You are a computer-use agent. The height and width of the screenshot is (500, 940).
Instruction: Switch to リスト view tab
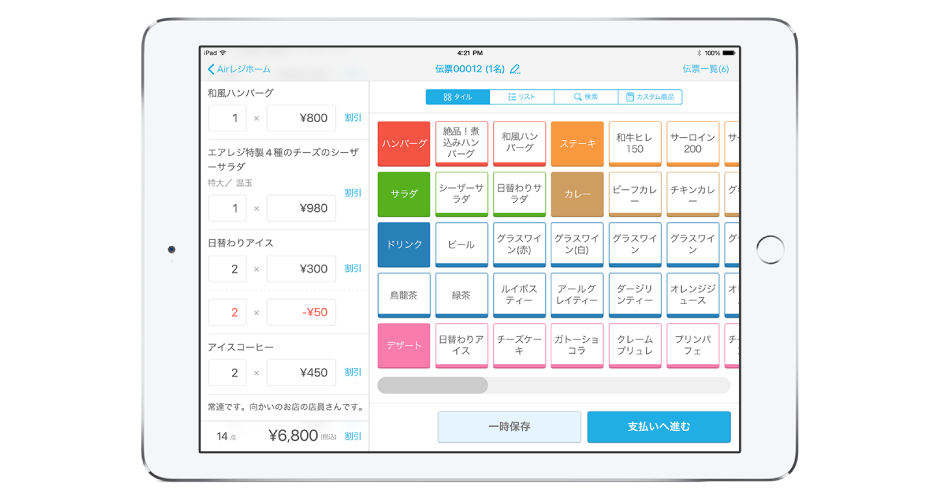522,97
